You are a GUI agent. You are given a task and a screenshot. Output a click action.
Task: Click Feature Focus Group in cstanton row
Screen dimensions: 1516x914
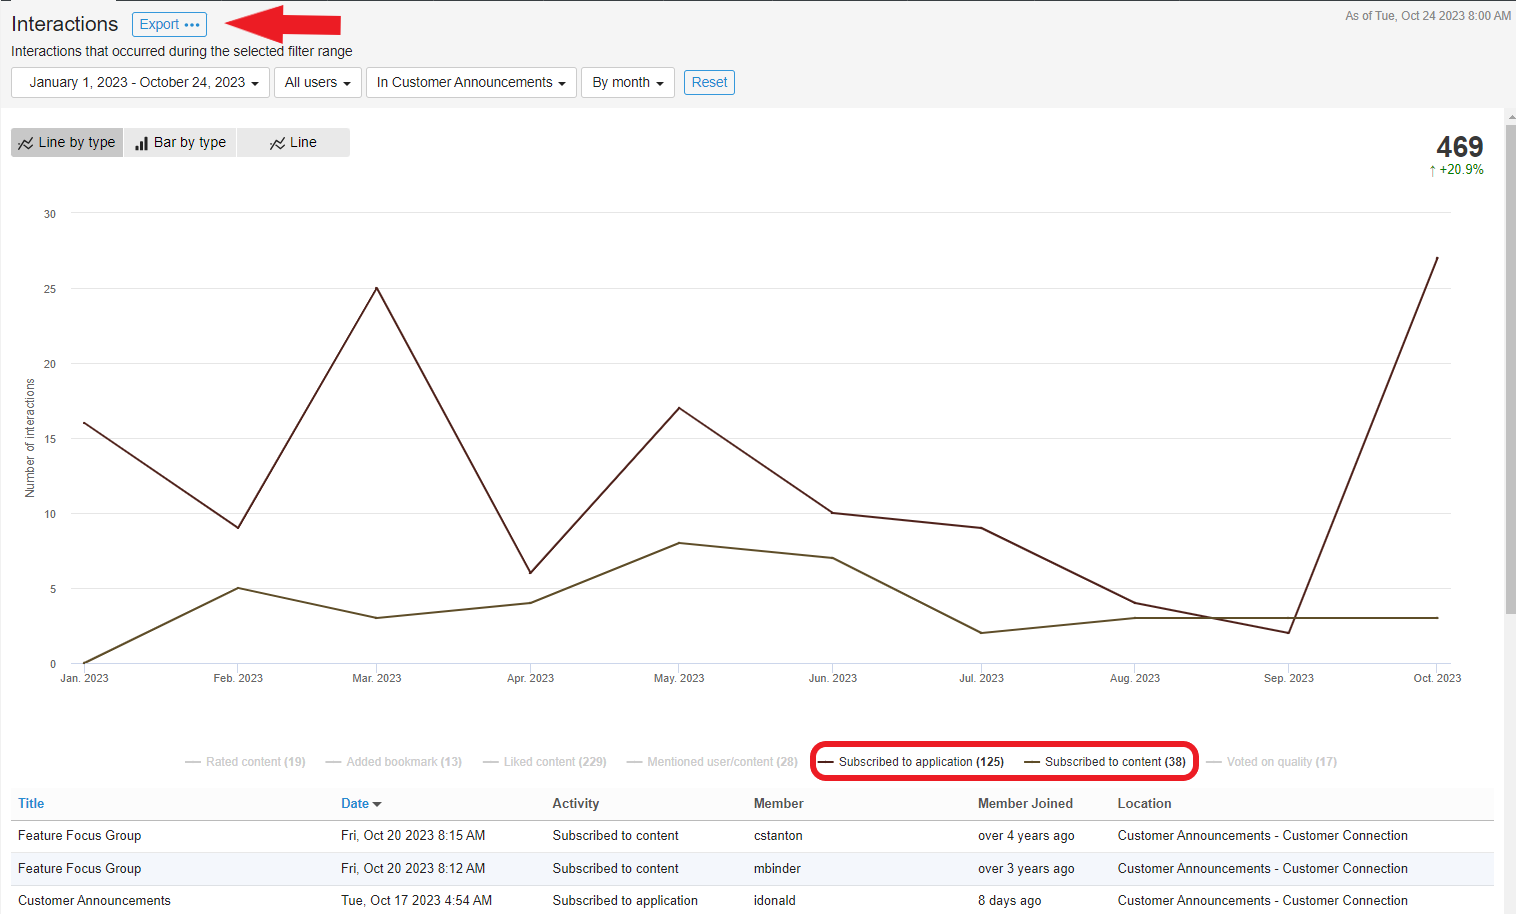point(79,835)
